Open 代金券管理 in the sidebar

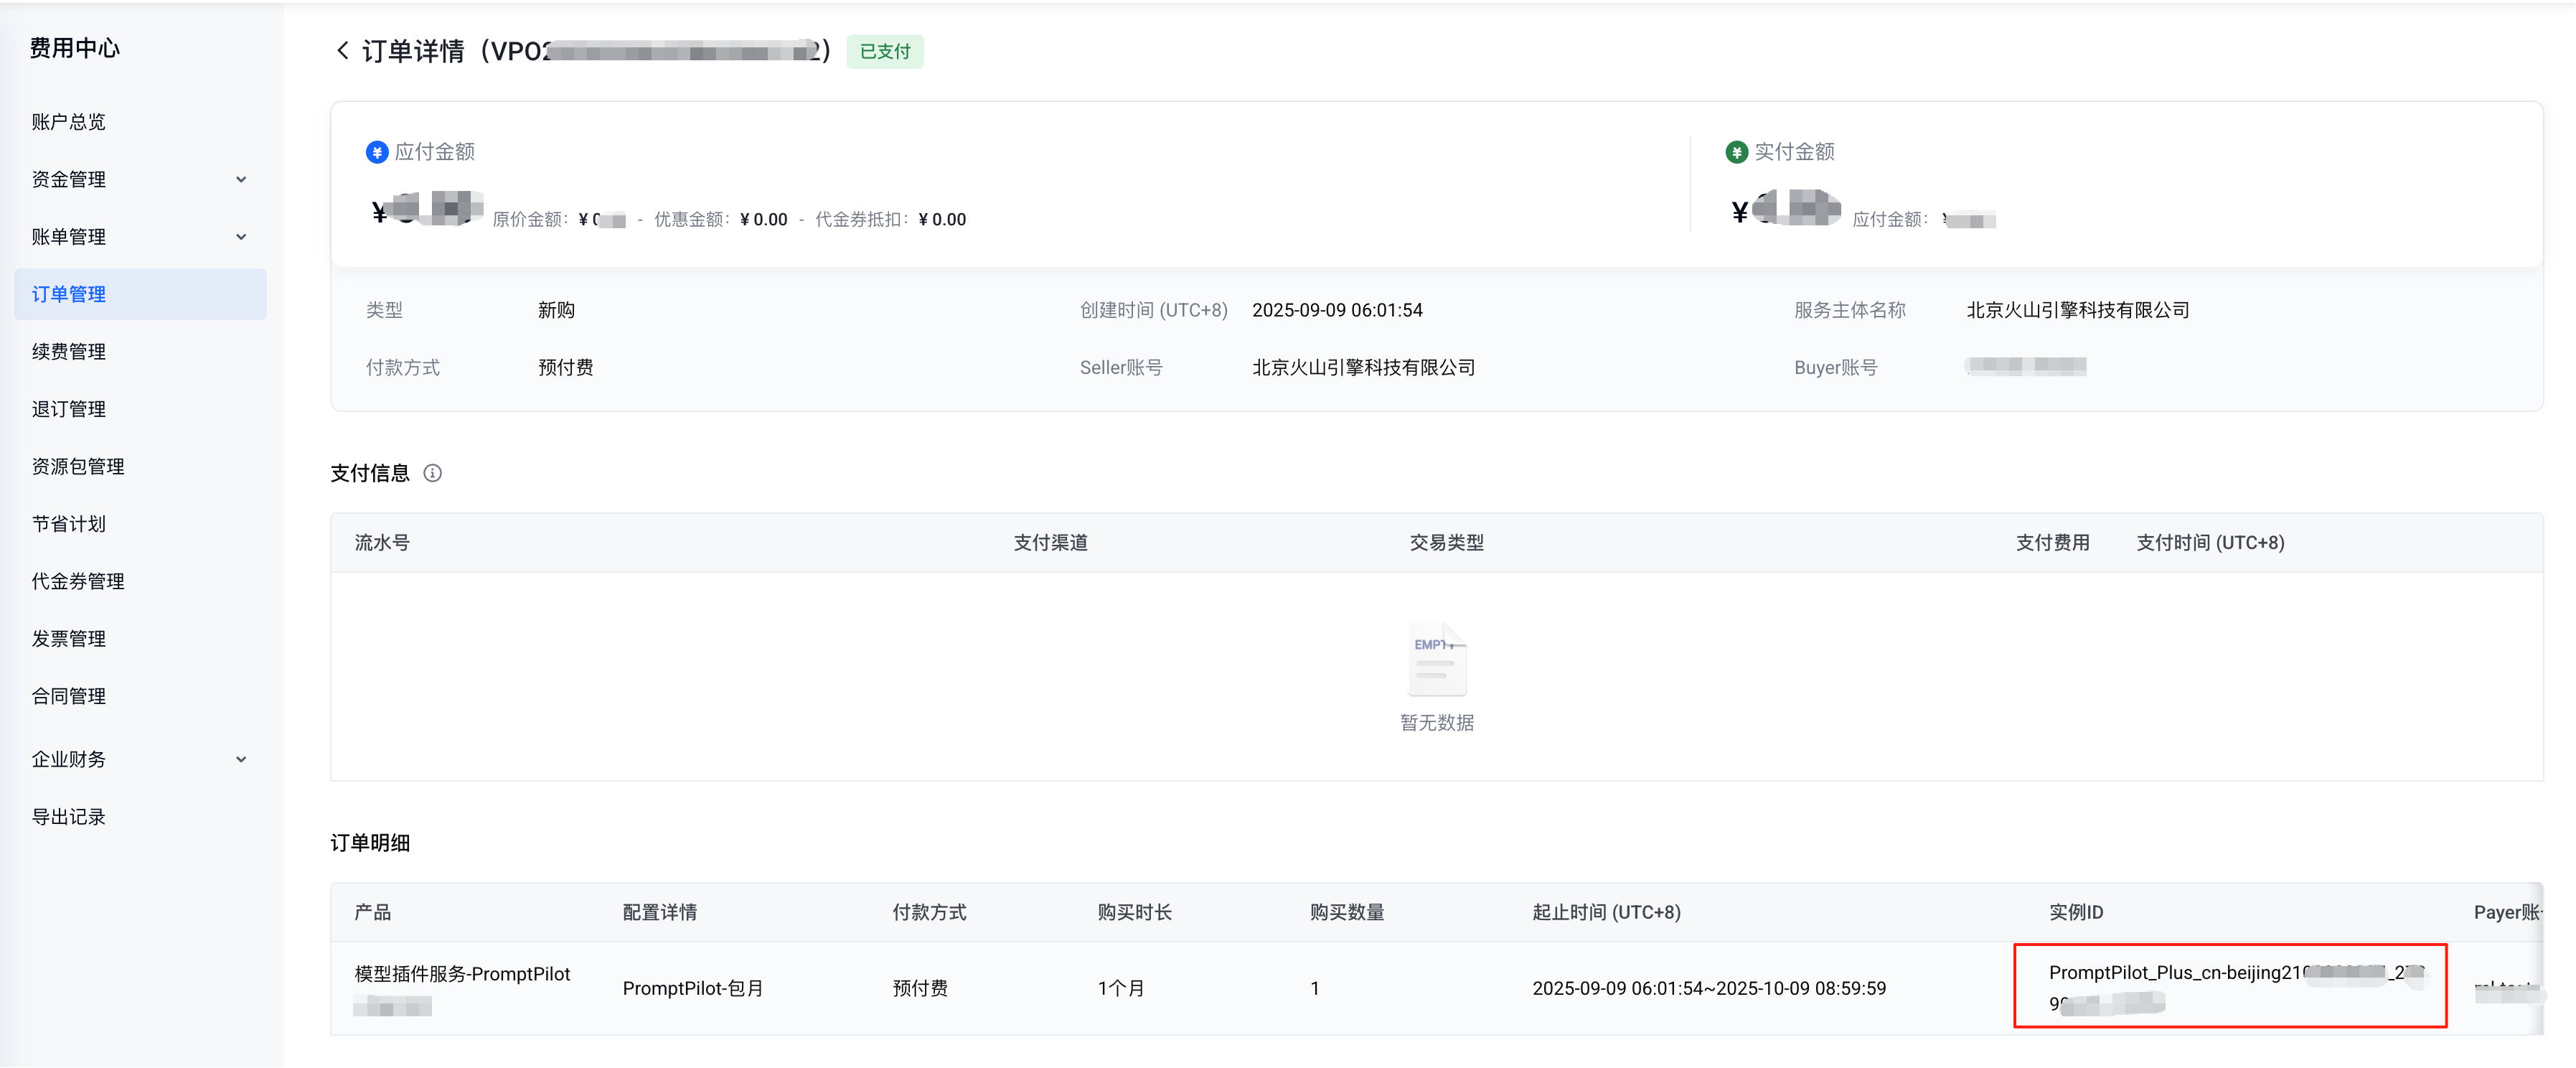click(78, 581)
